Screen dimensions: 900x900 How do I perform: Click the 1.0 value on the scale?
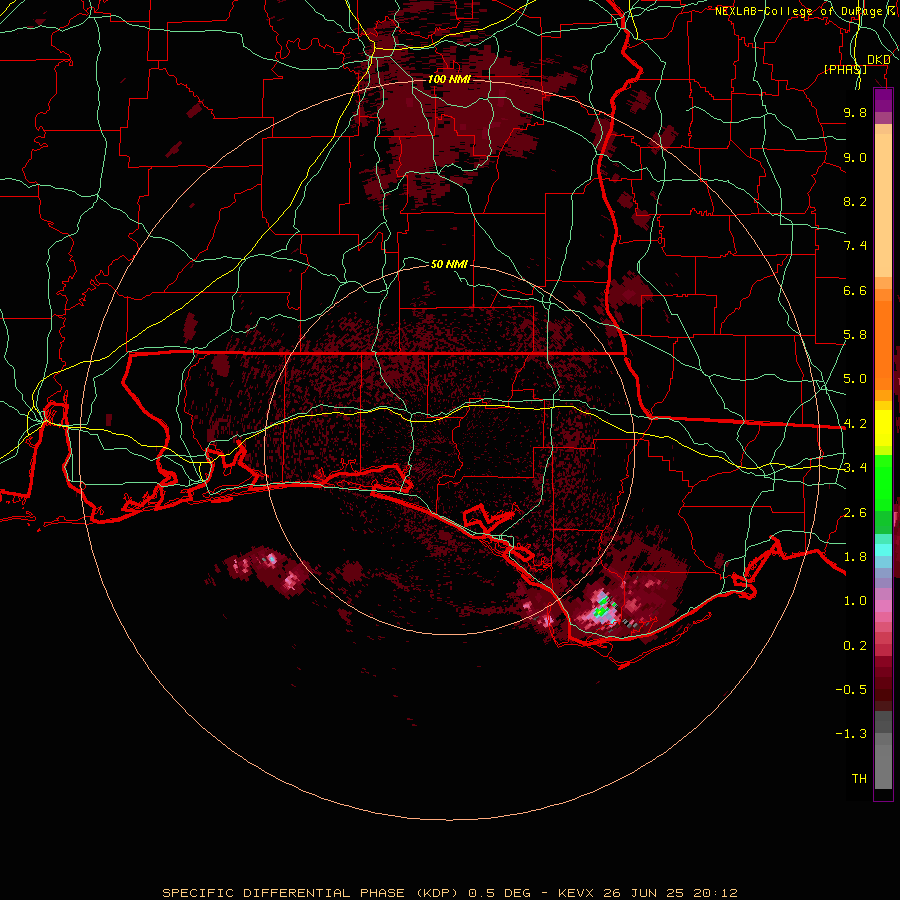(855, 601)
